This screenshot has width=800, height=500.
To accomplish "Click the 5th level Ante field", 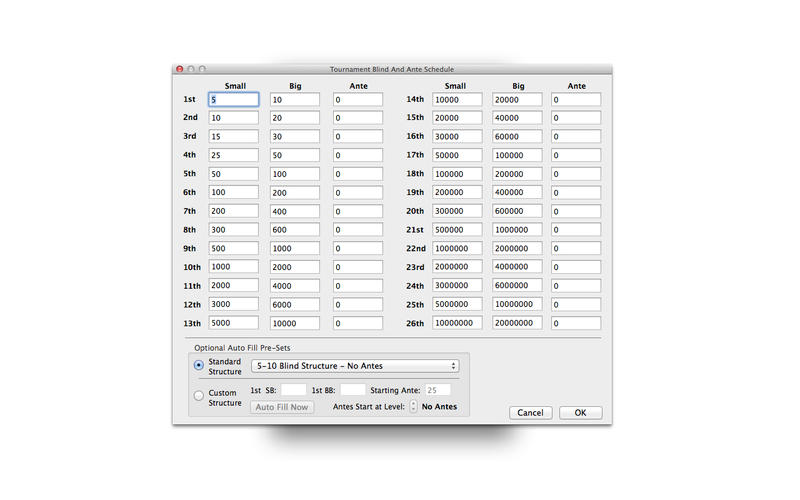I will point(358,174).
